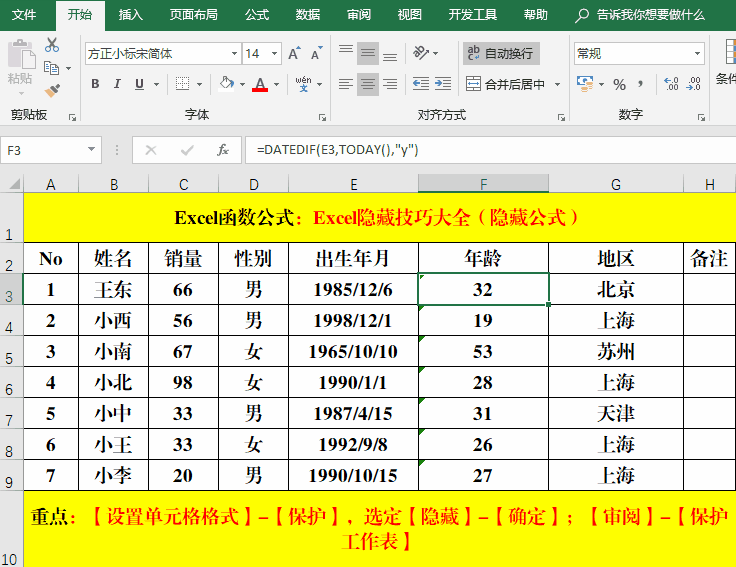Expand the font color dropdown arrow
Viewport: 736px width, 567px height.
pyautogui.click(x=276, y=85)
